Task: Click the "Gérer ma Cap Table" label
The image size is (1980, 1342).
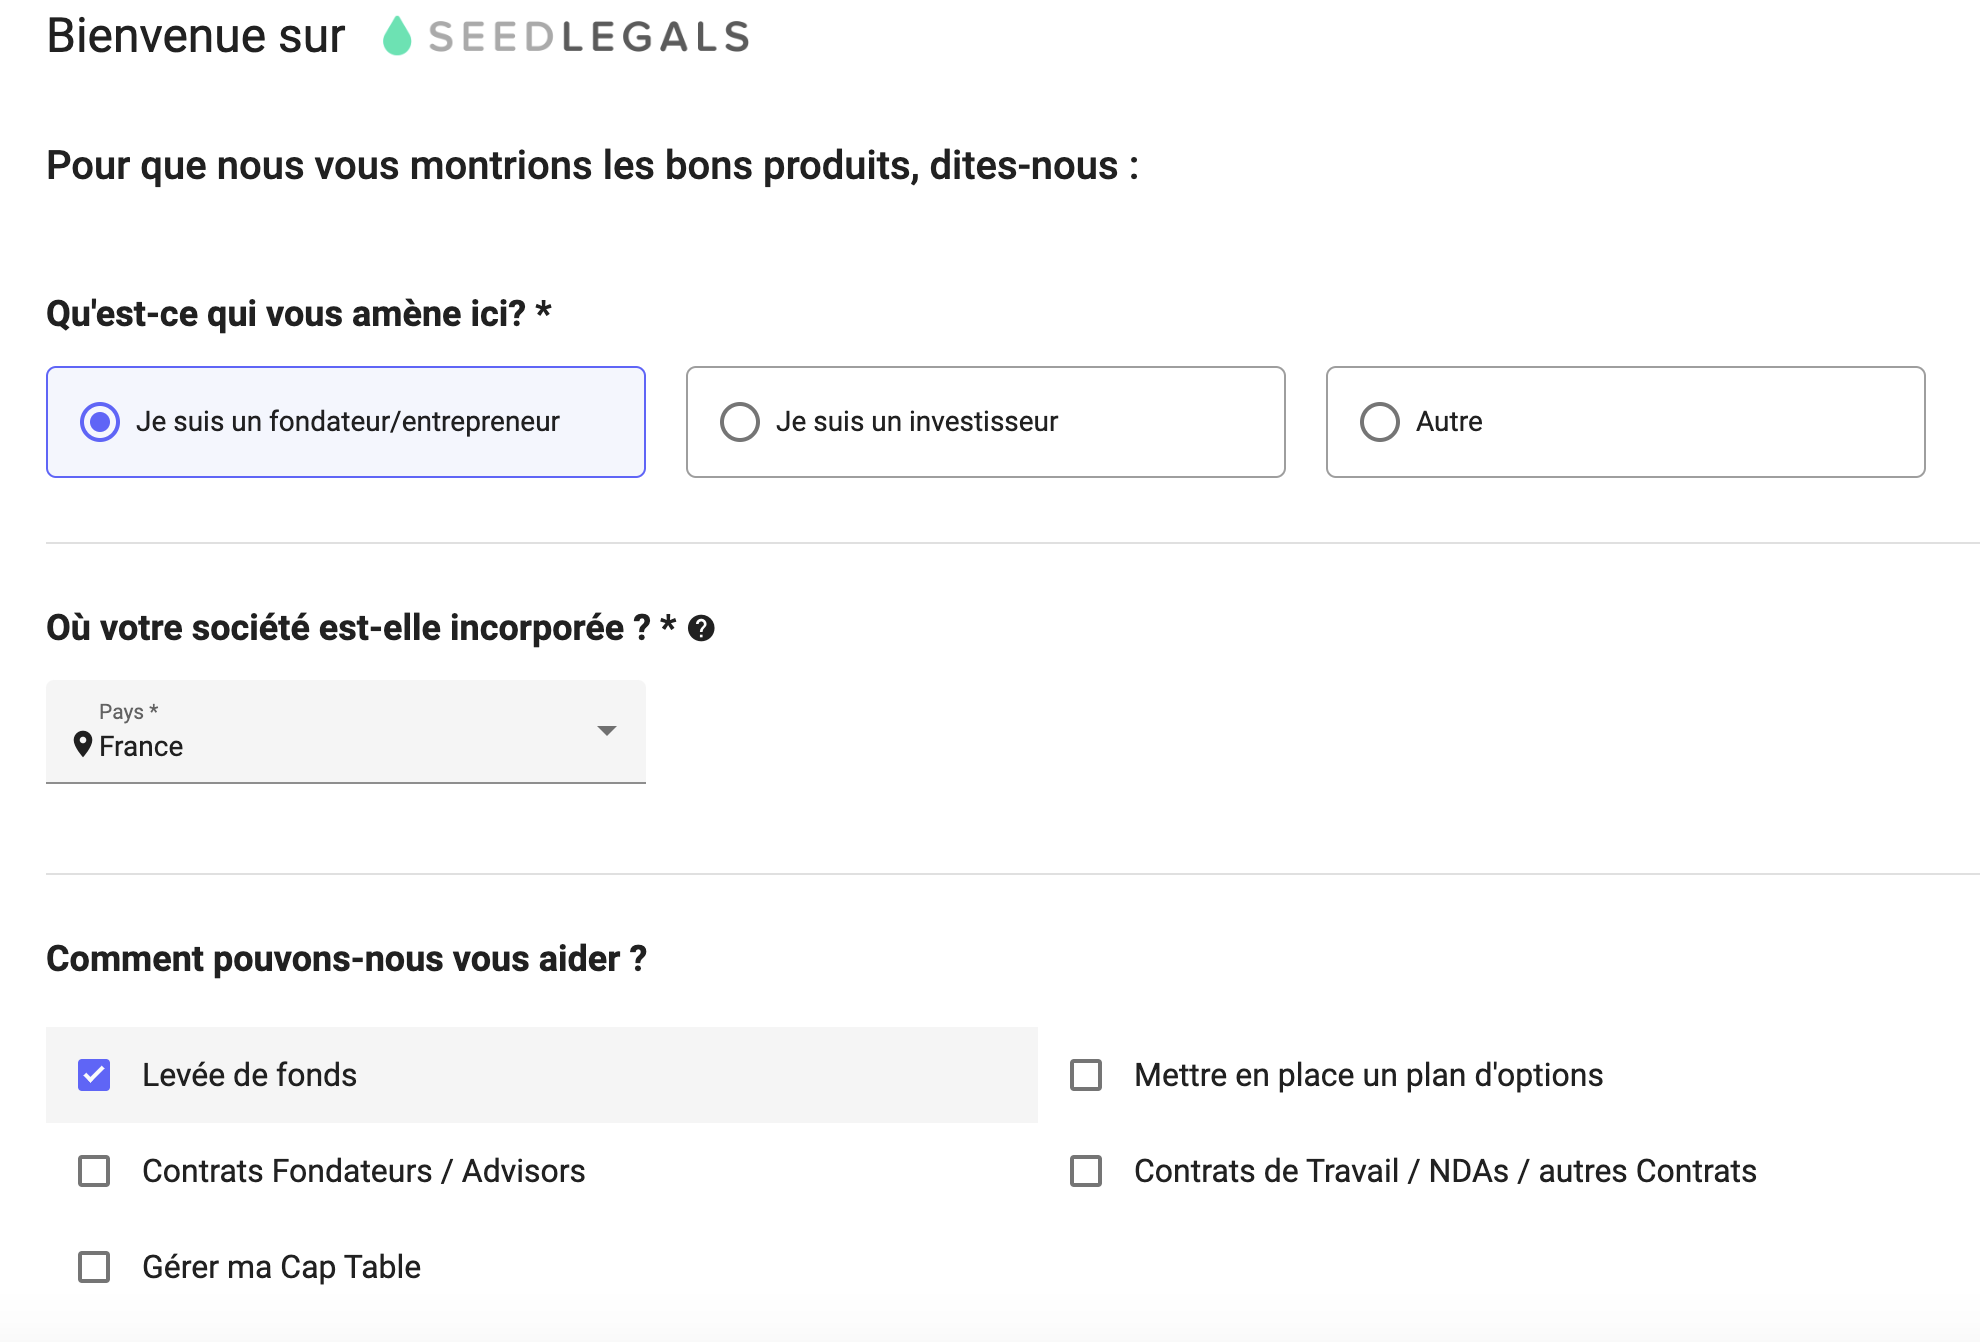Action: [281, 1267]
